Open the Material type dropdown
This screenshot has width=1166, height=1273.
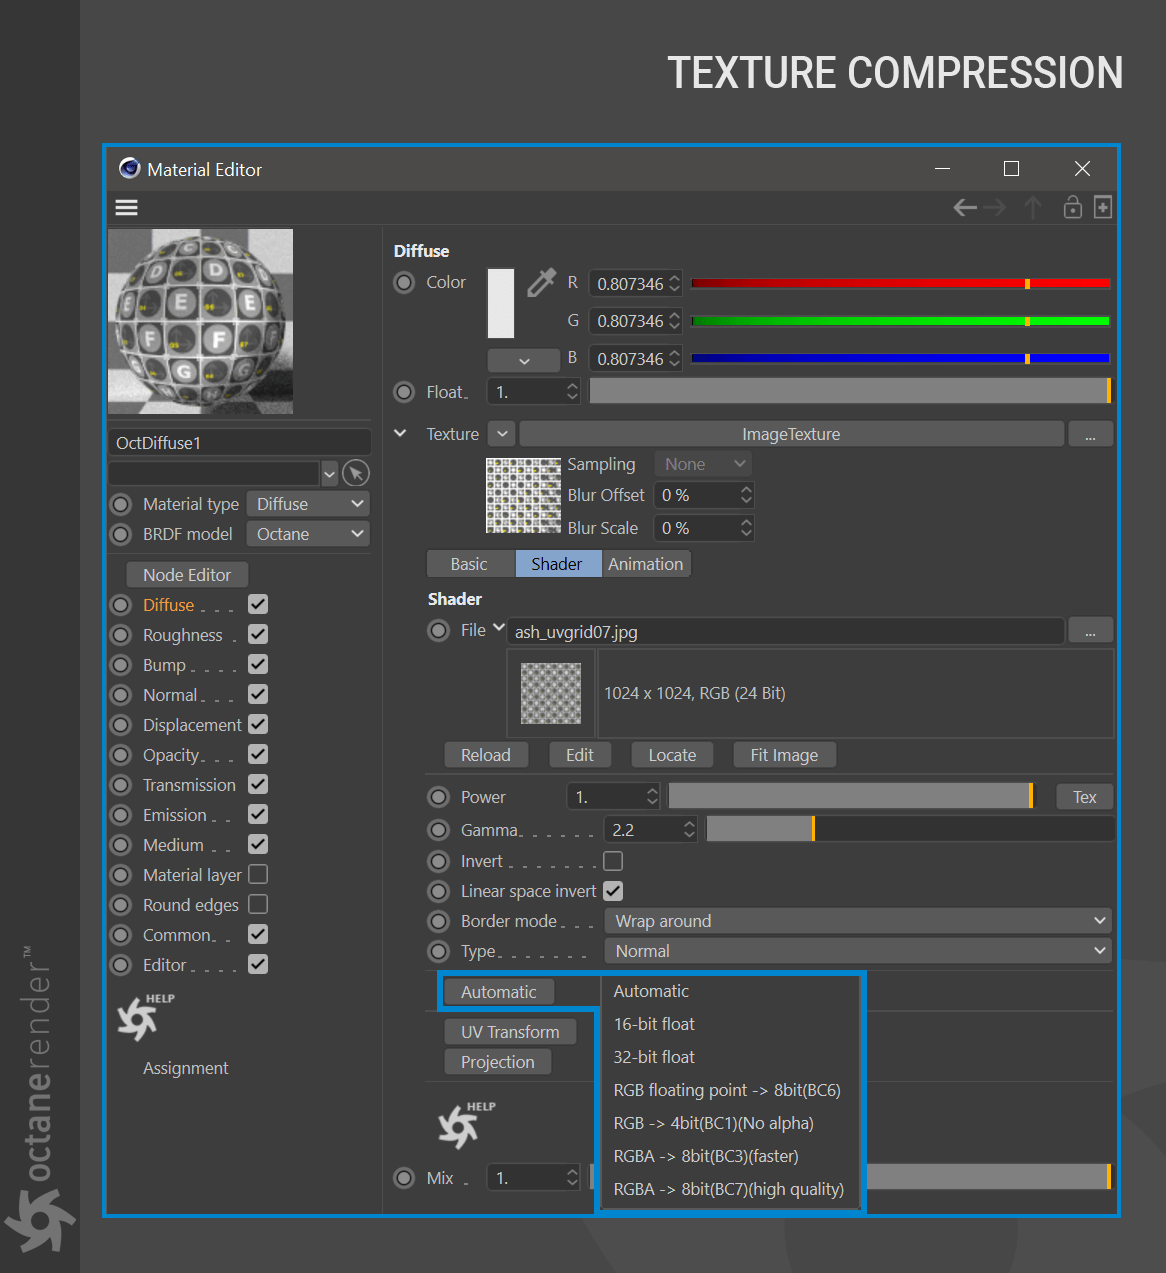tap(308, 504)
